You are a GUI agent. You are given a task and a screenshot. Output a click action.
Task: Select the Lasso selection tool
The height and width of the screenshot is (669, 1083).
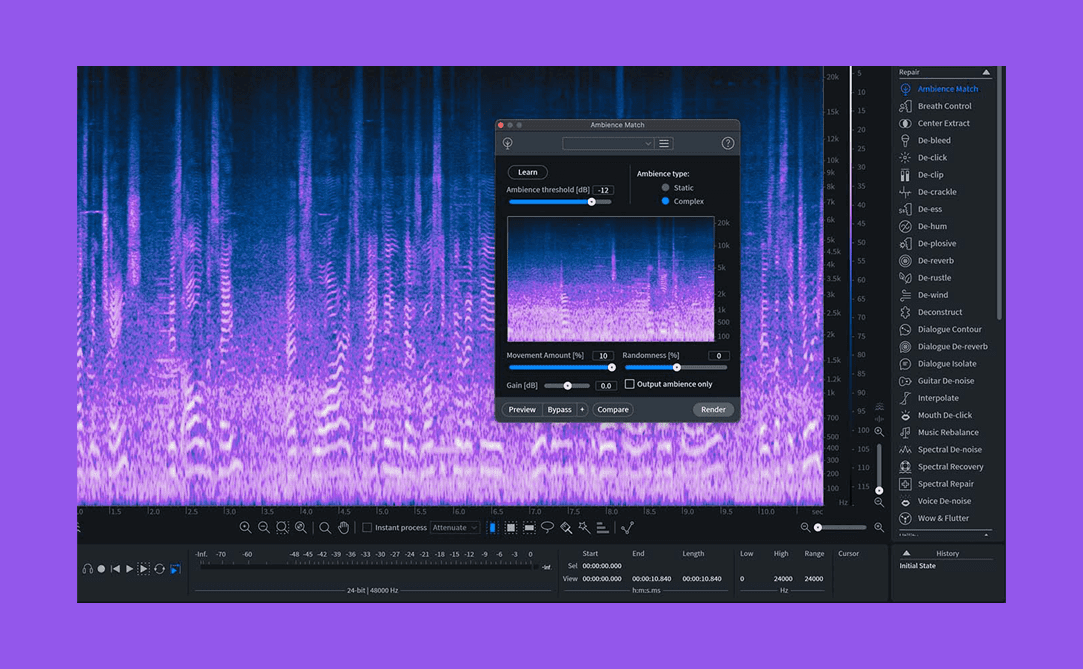point(548,527)
